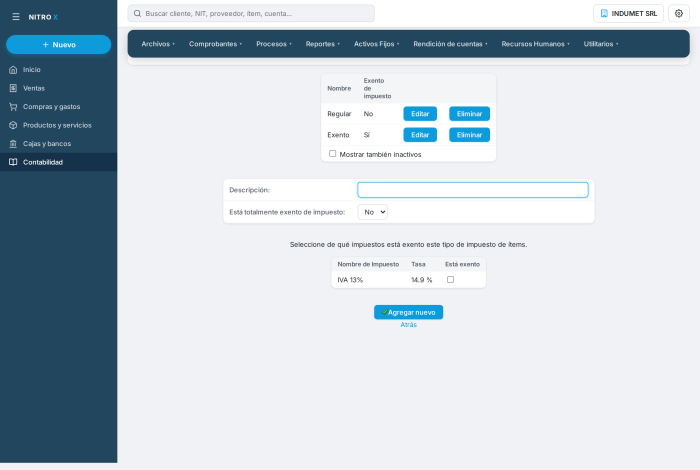Click the NITRO X logo

tap(43, 17)
